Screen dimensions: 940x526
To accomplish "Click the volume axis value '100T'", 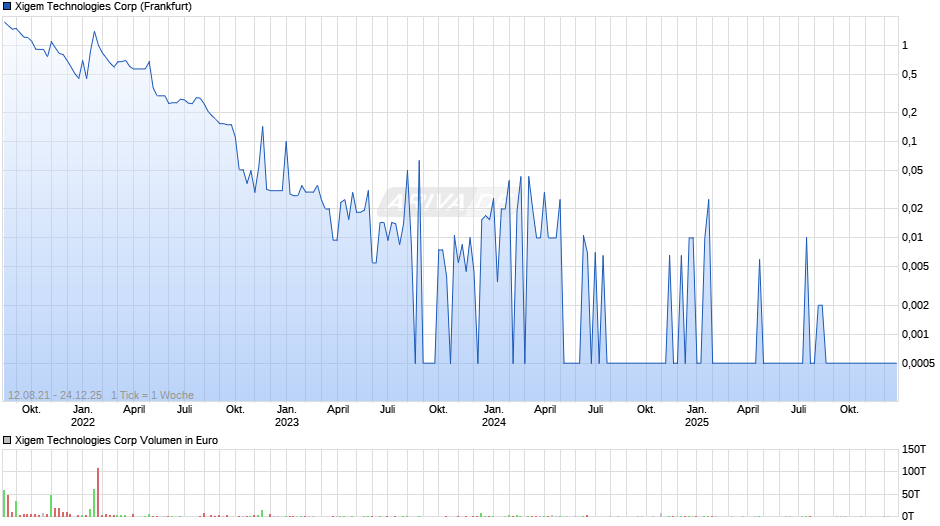I will click(914, 471).
